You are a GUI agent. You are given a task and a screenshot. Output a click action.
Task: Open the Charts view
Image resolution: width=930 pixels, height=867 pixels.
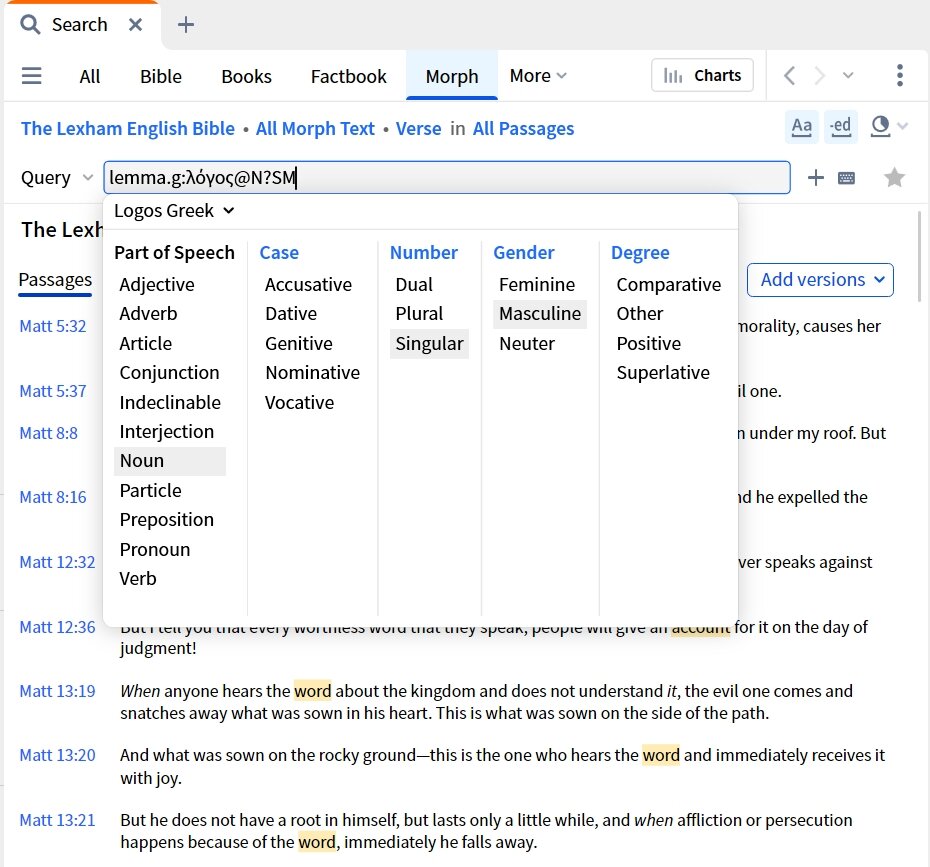click(702, 75)
